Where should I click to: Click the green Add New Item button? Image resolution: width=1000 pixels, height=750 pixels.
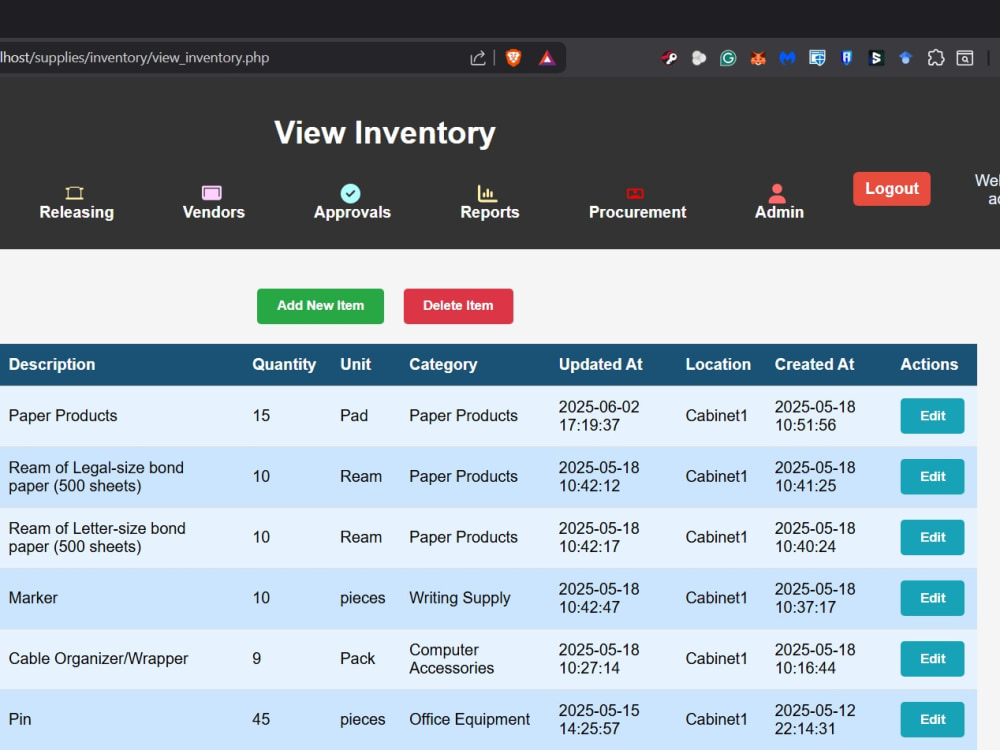click(320, 306)
